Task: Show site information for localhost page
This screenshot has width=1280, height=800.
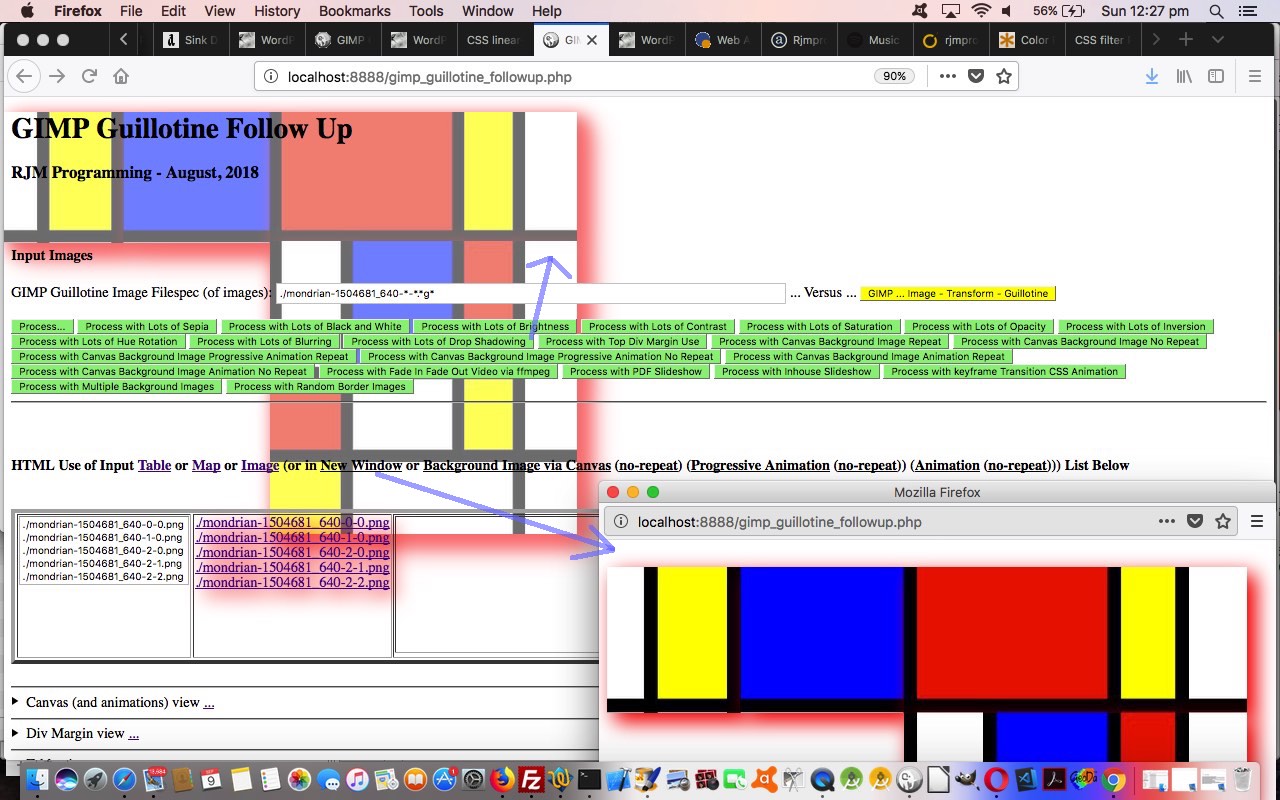Action: [270, 77]
